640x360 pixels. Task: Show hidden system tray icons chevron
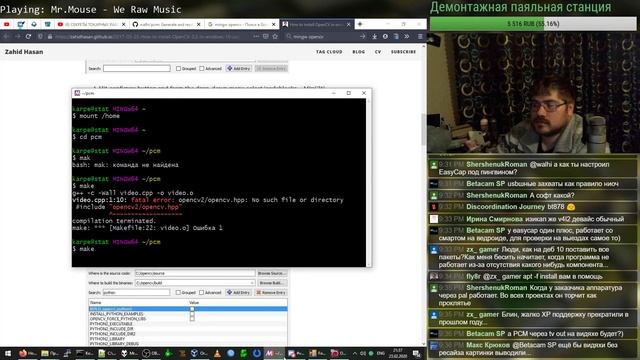tap(354, 353)
